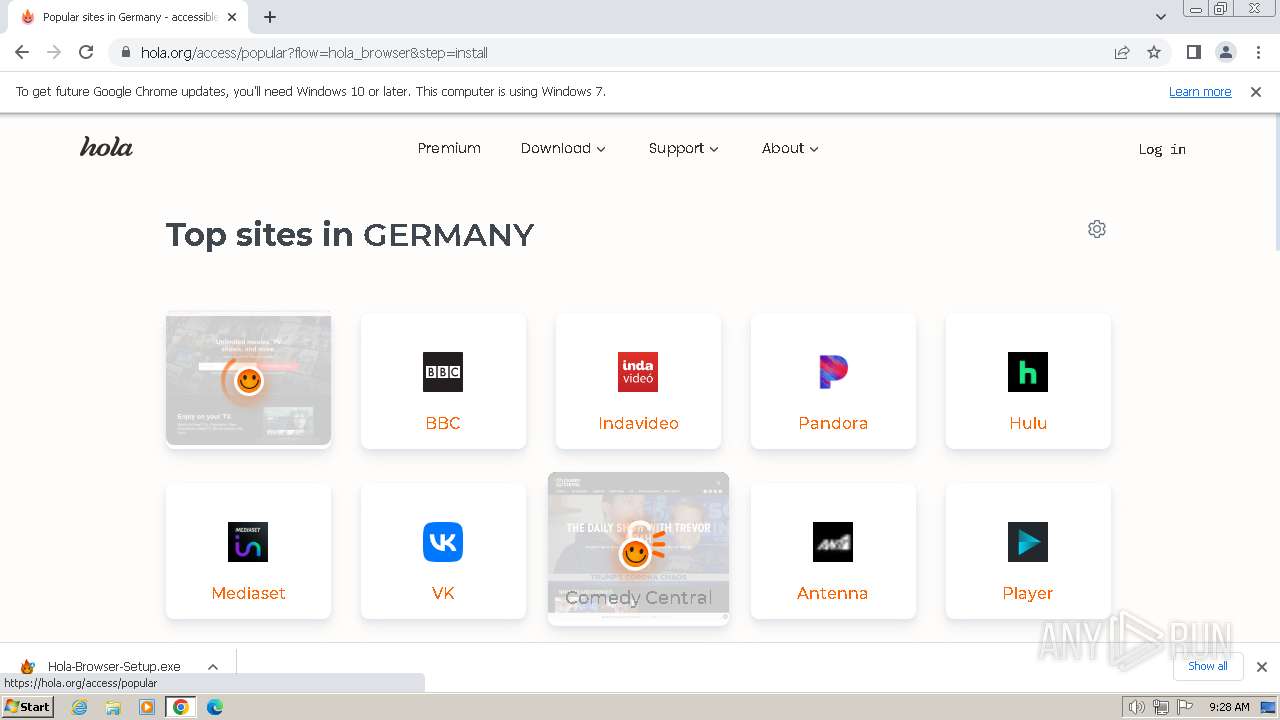Expand the About menu
Screen dimensions: 1280x720
[x=790, y=148]
